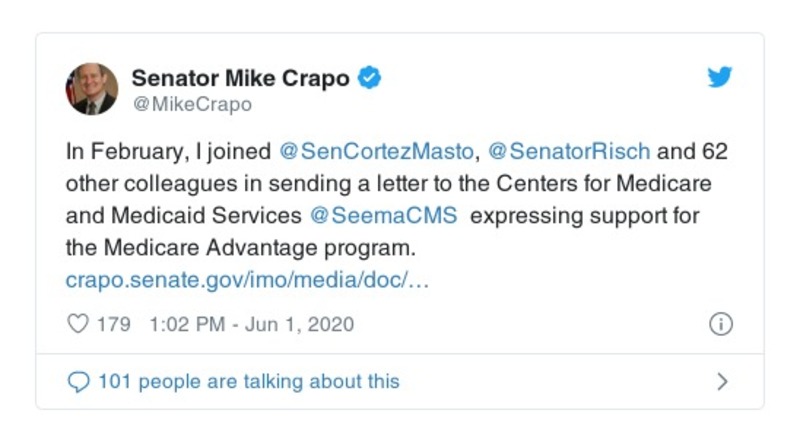Screen dimensions: 800x445
Task: Click the speech bubble reply icon
Action: tap(77, 381)
